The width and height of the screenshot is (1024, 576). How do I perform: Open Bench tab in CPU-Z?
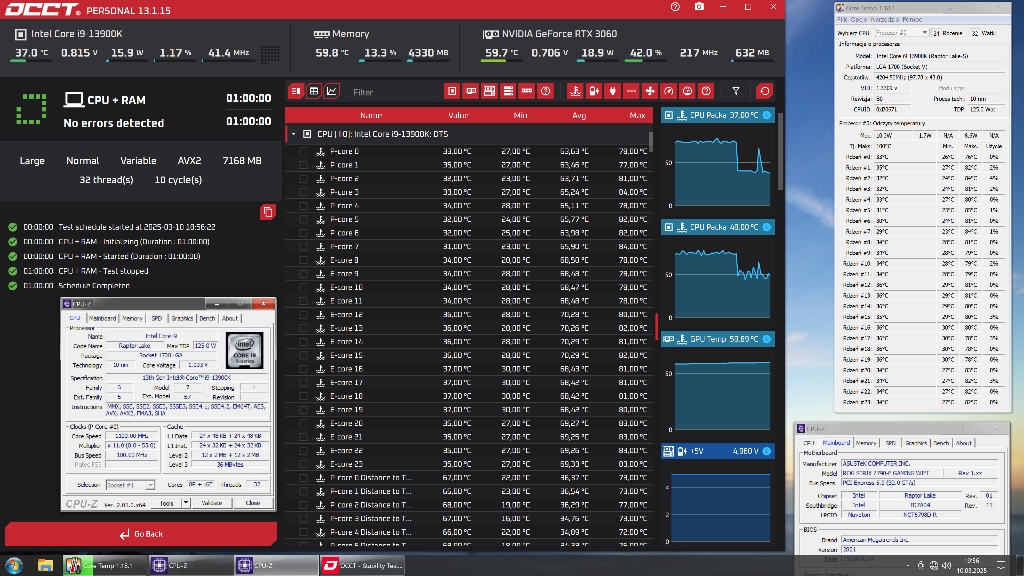click(207, 319)
